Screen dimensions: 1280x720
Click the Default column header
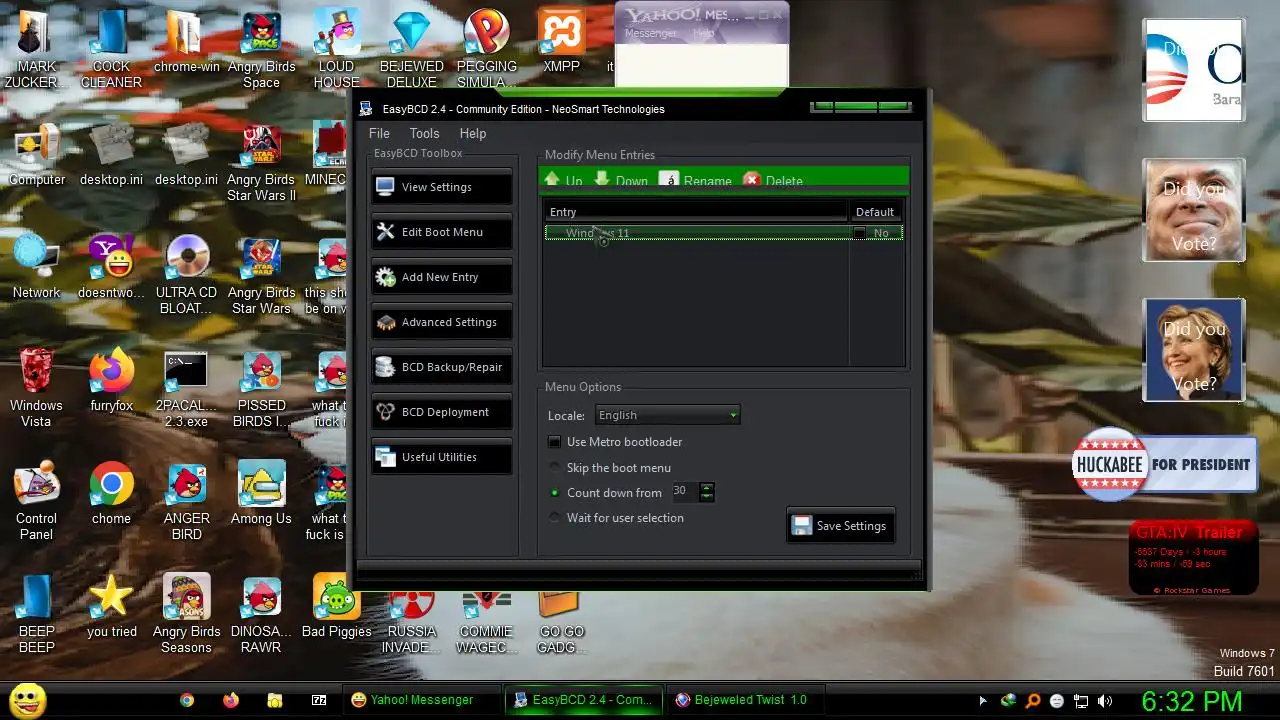coord(875,212)
